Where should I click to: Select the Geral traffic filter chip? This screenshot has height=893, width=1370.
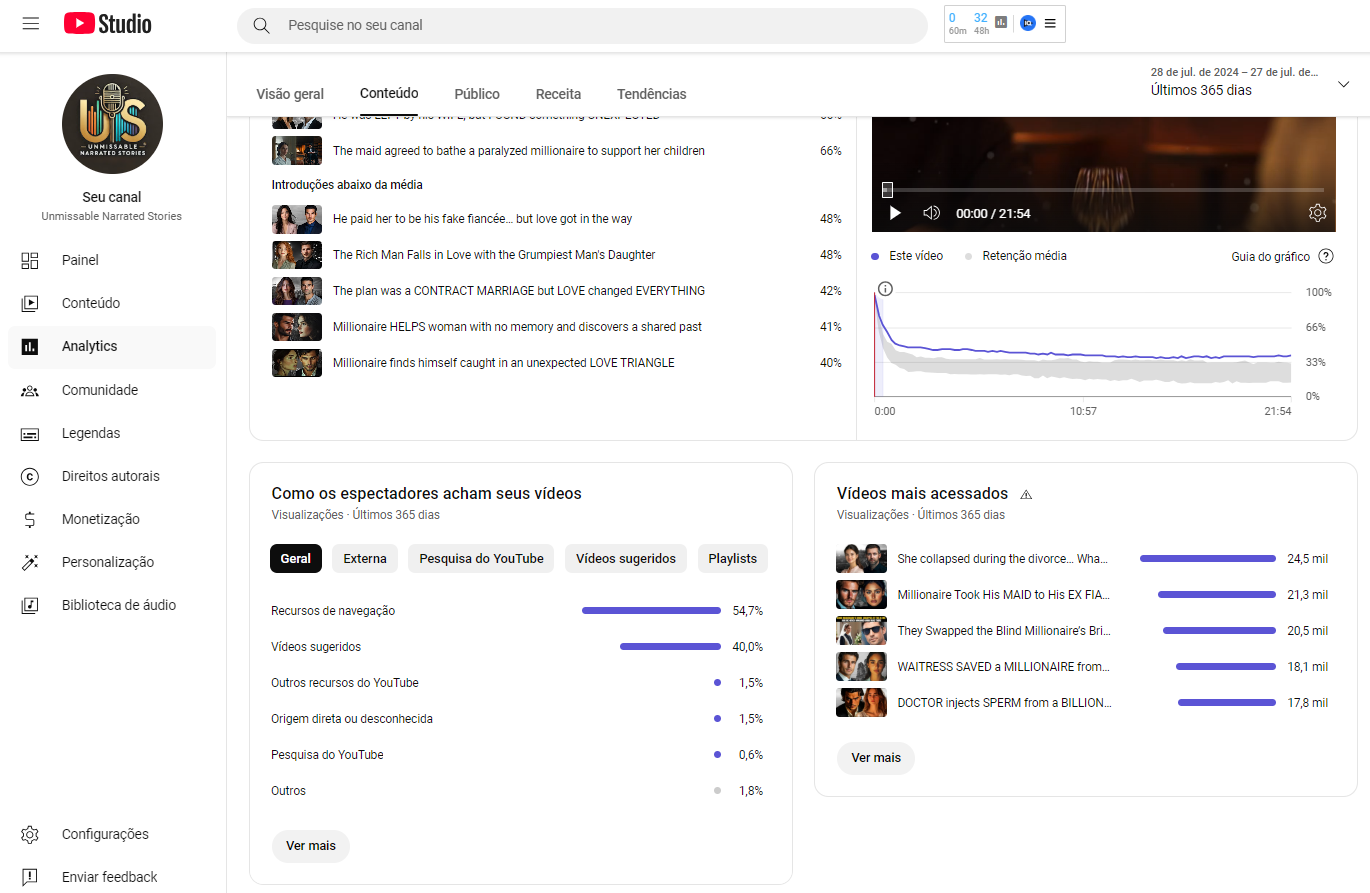(x=296, y=559)
